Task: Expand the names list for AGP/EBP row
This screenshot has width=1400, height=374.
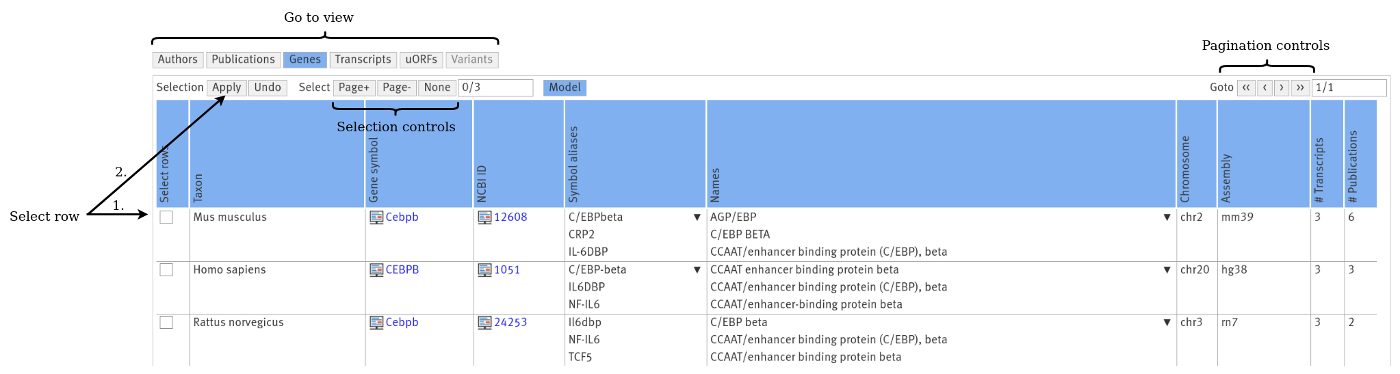Action: [1166, 217]
